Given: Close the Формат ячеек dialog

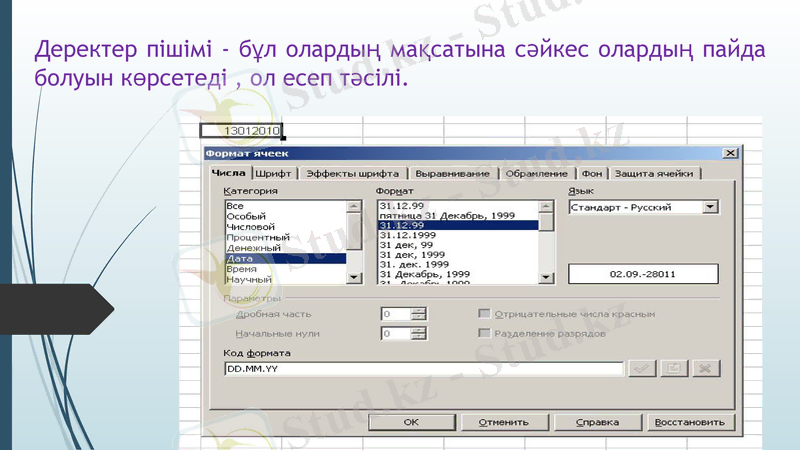Looking at the screenshot, I should (730, 153).
